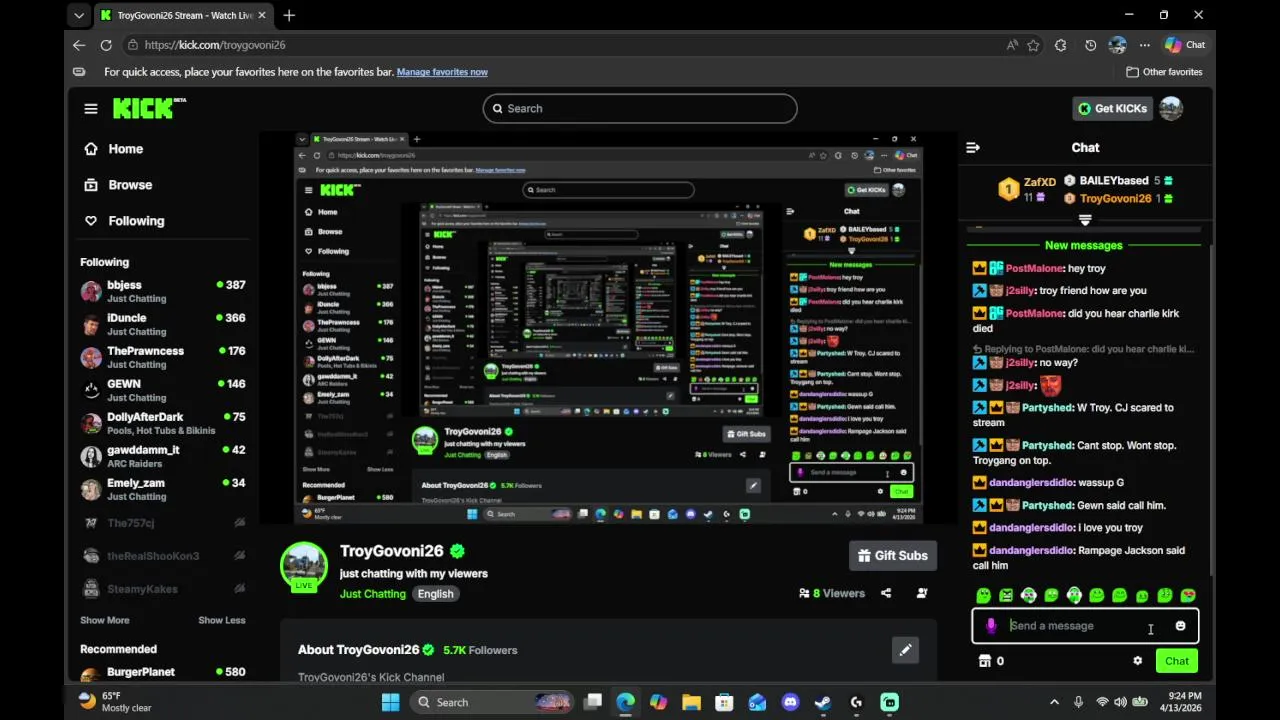The width and height of the screenshot is (1280, 720).
Task: Open iDuncle channel in Following list
Action: pos(164,324)
